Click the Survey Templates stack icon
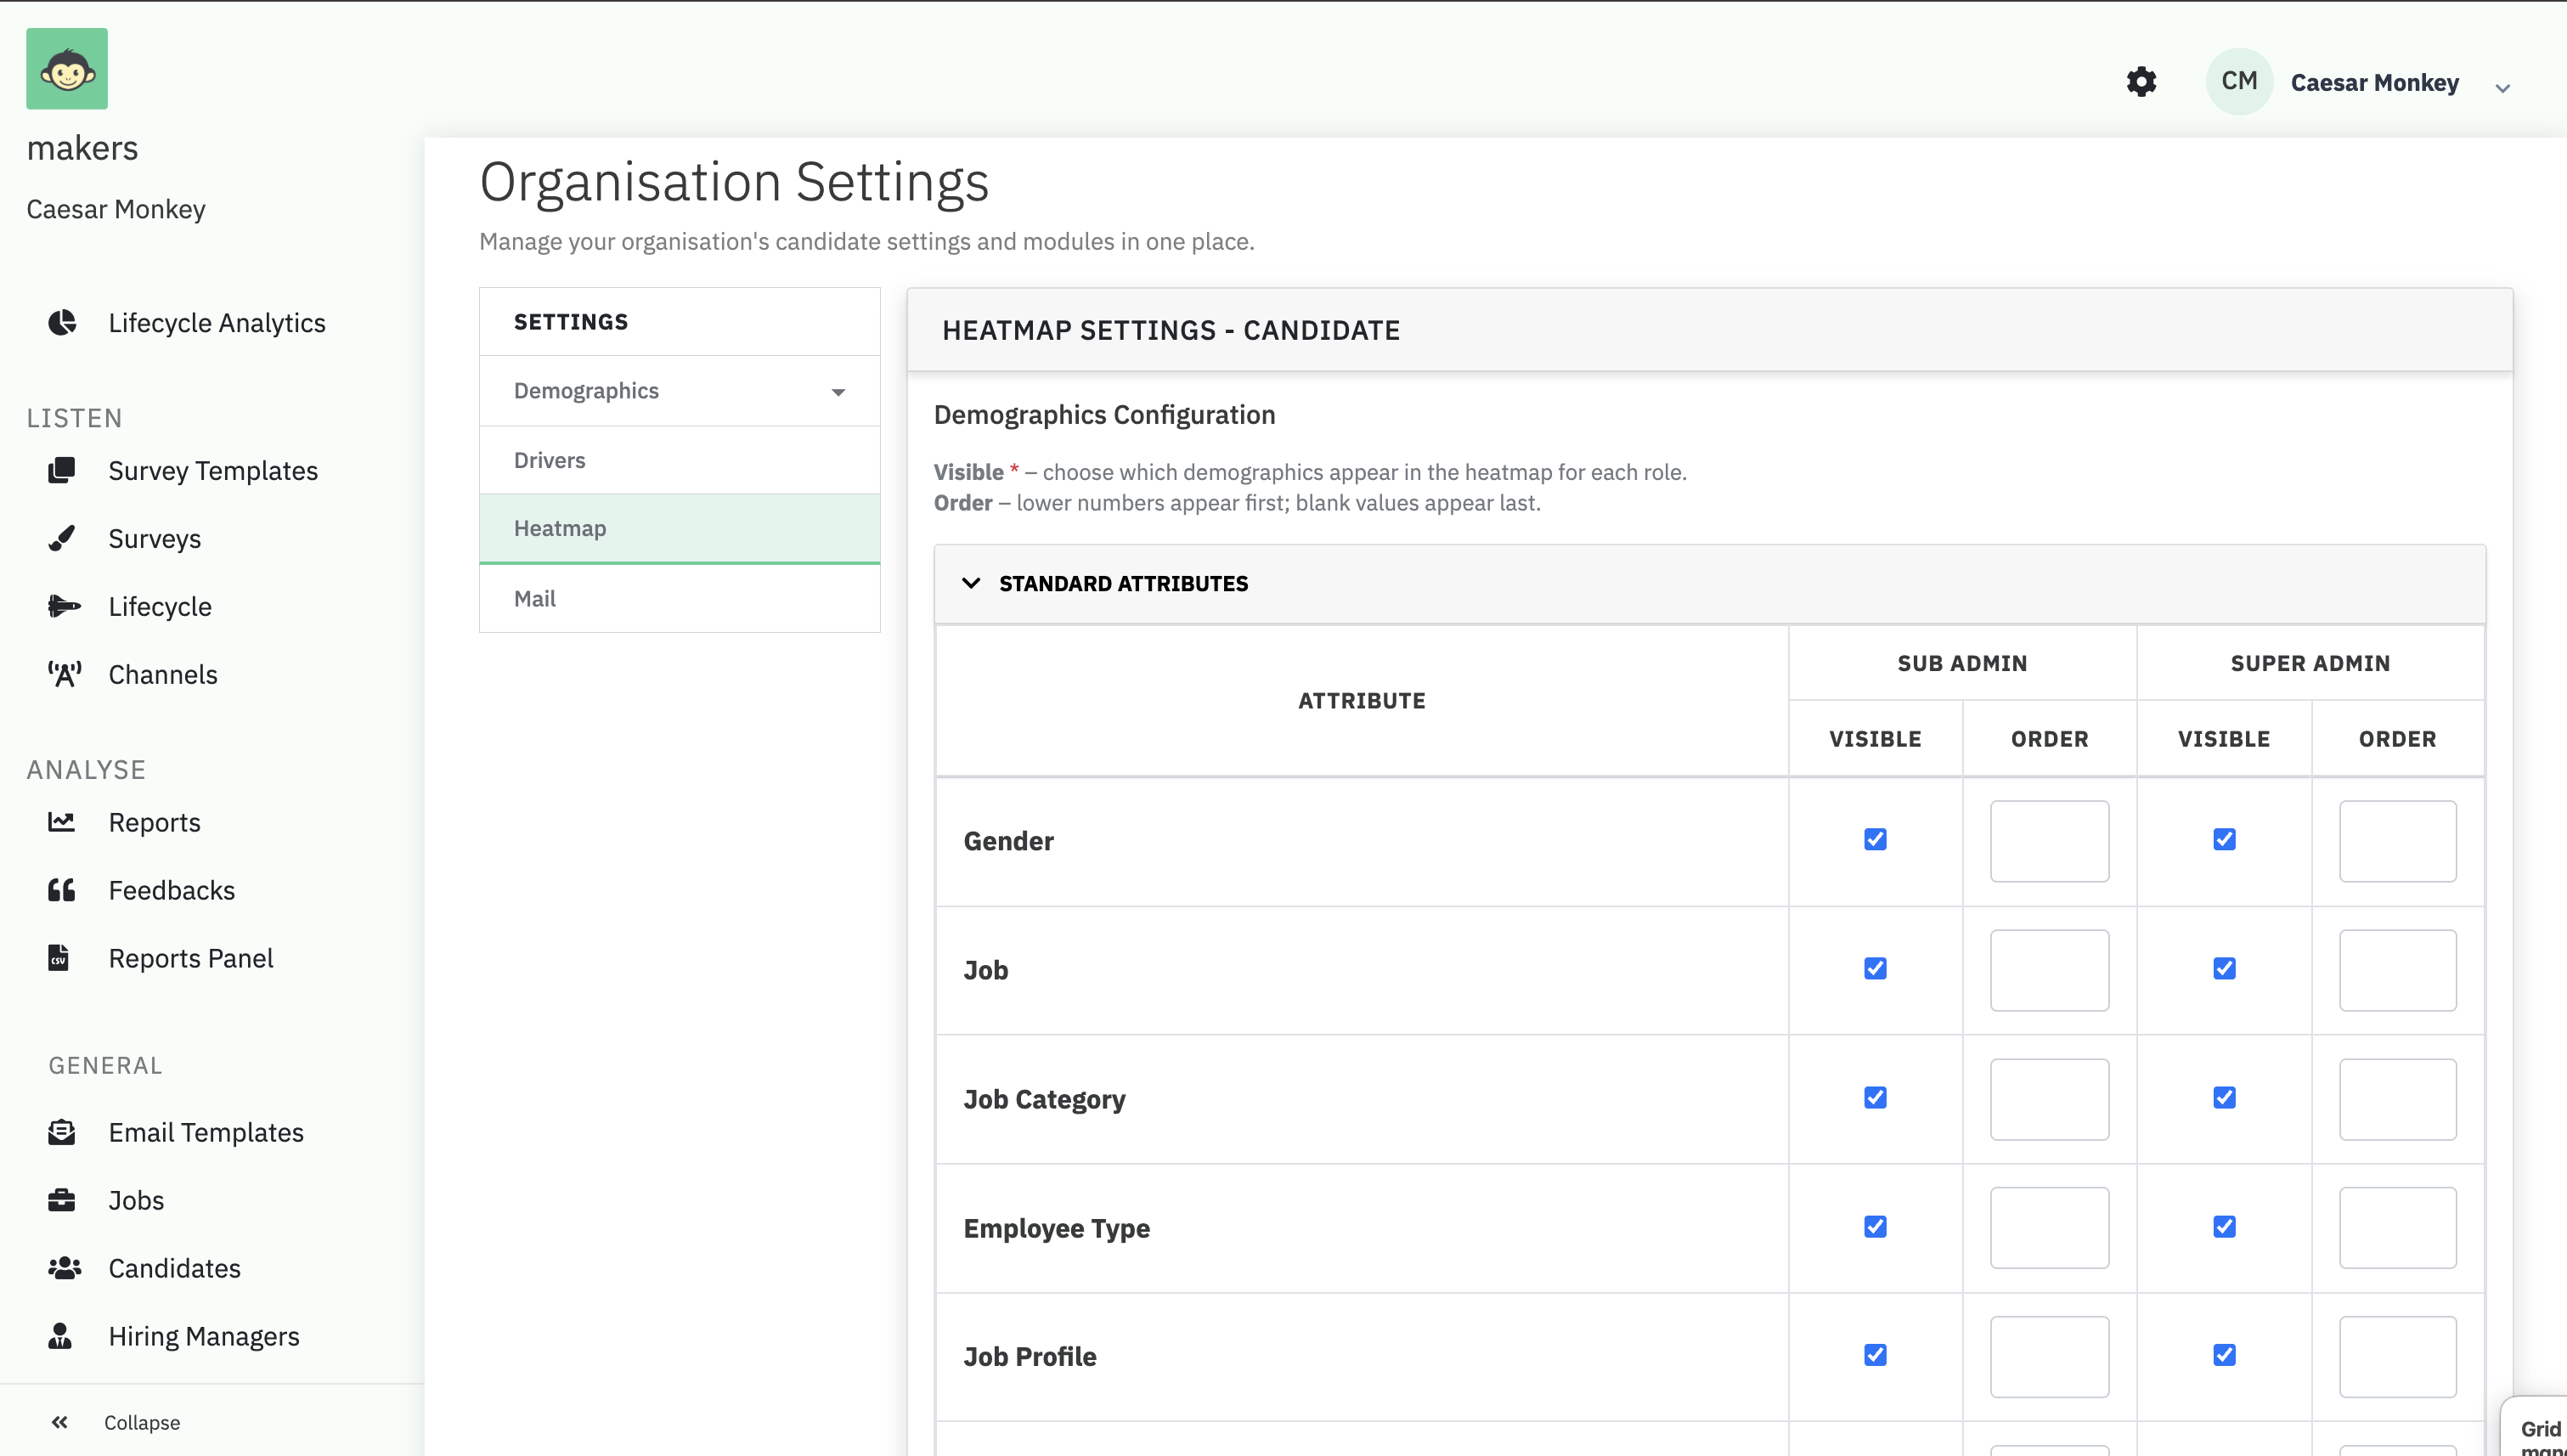Image resolution: width=2567 pixels, height=1456 pixels. [x=62, y=470]
